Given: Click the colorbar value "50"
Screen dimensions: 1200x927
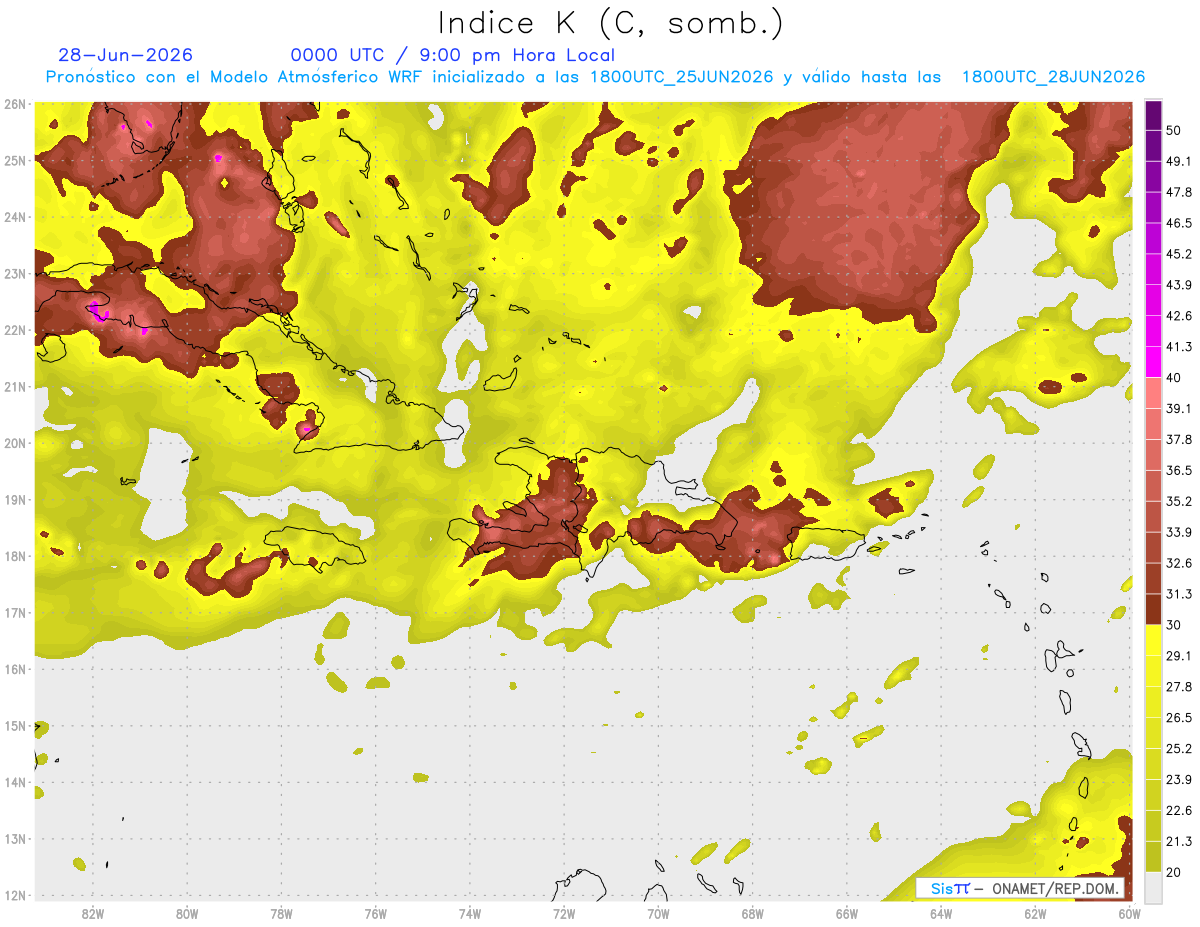Looking at the screenshot, I should tap(1174, 130).
